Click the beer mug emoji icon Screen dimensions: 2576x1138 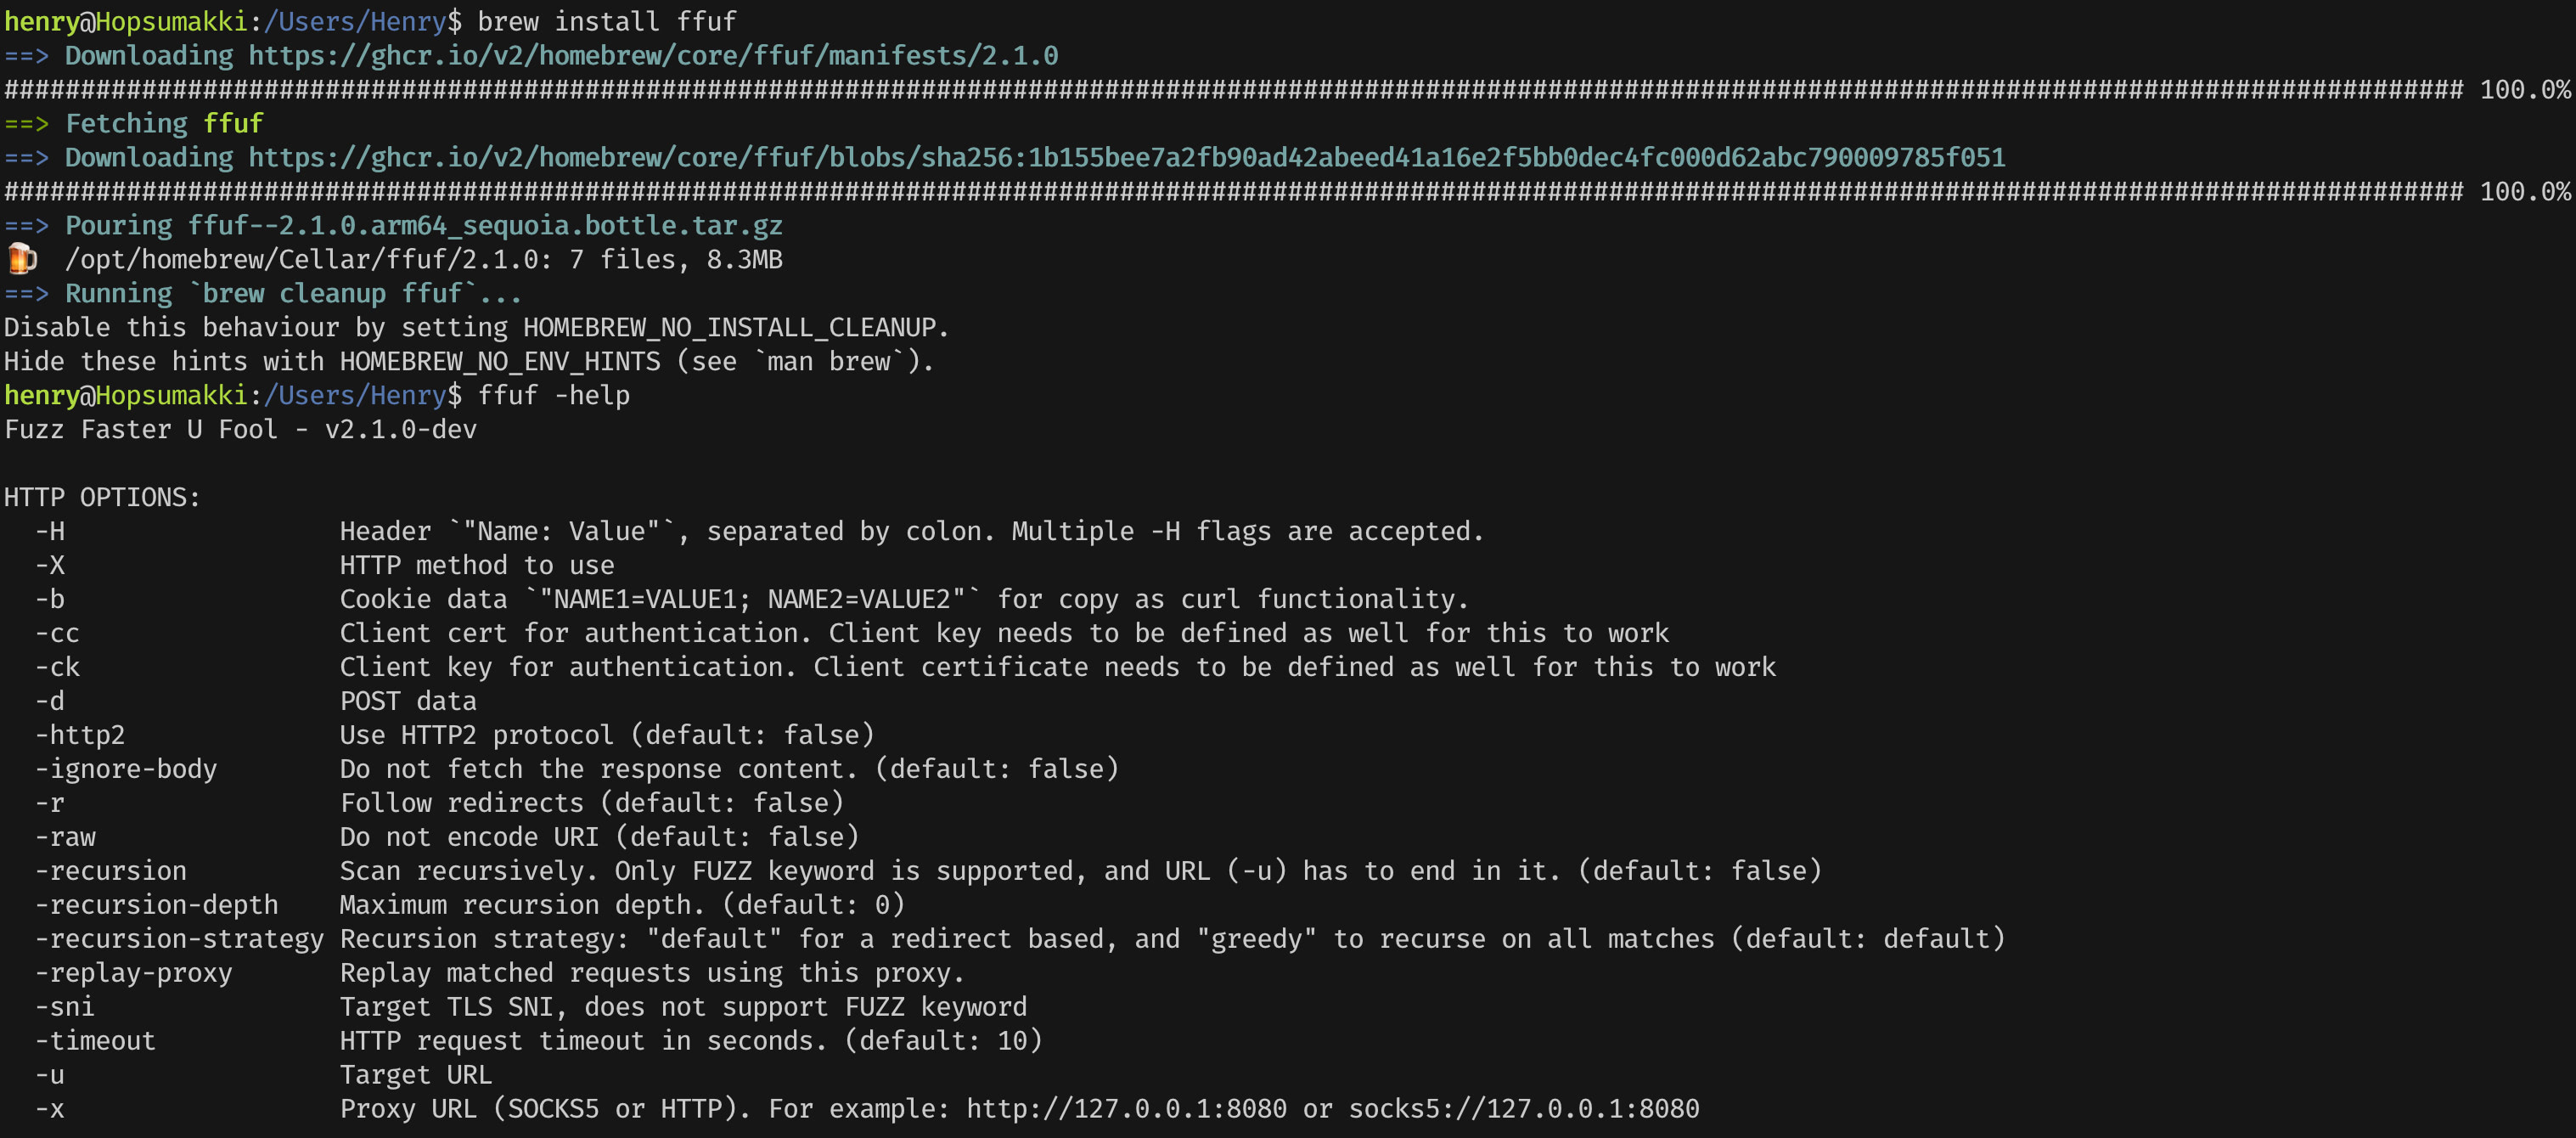(21, 259)
